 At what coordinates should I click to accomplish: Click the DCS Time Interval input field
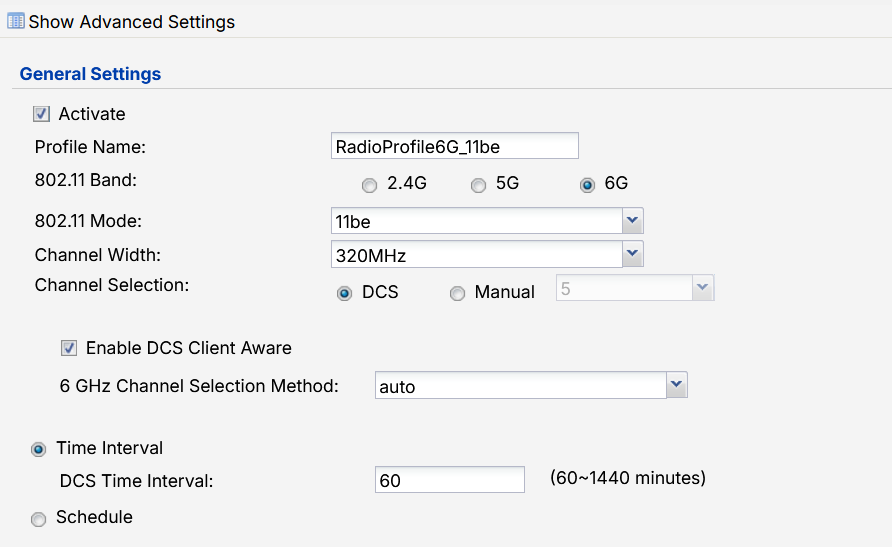449,480
